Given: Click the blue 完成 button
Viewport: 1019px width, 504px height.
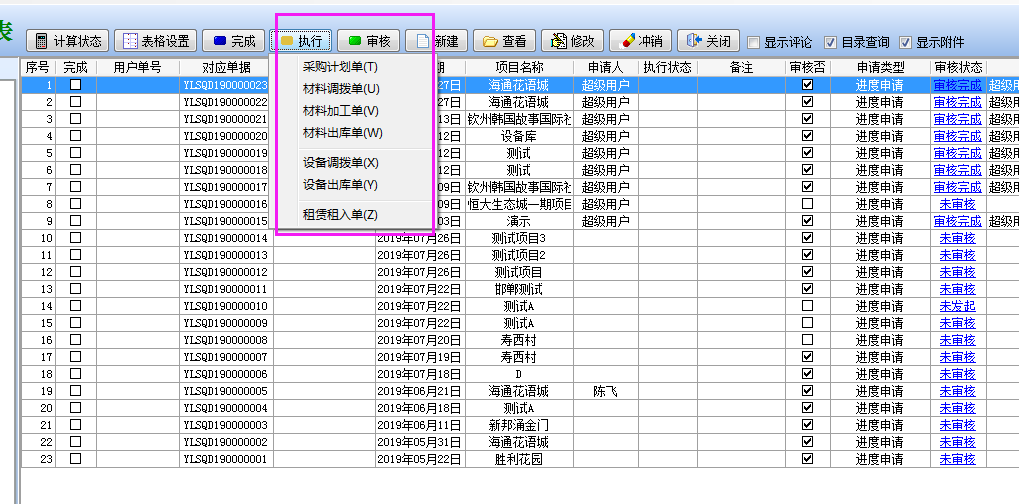Looking at the screenshot, I should 233,41.
